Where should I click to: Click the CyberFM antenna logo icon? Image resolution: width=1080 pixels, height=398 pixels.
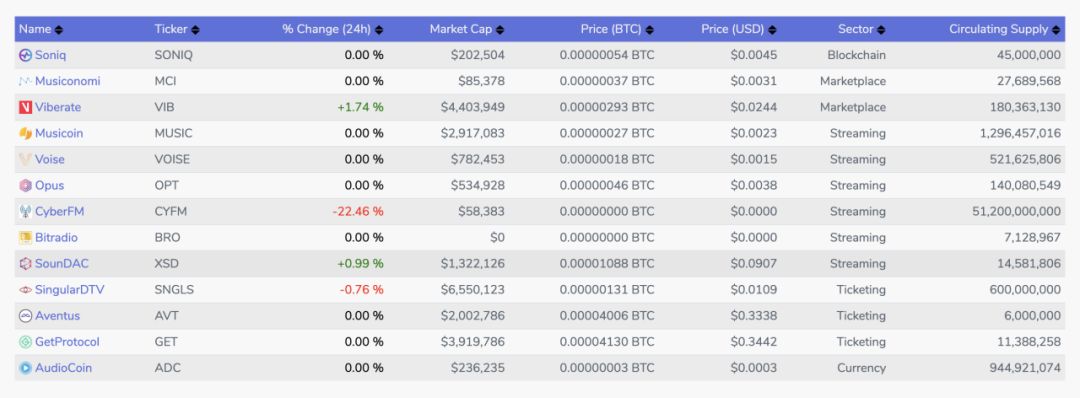point(25,211)
